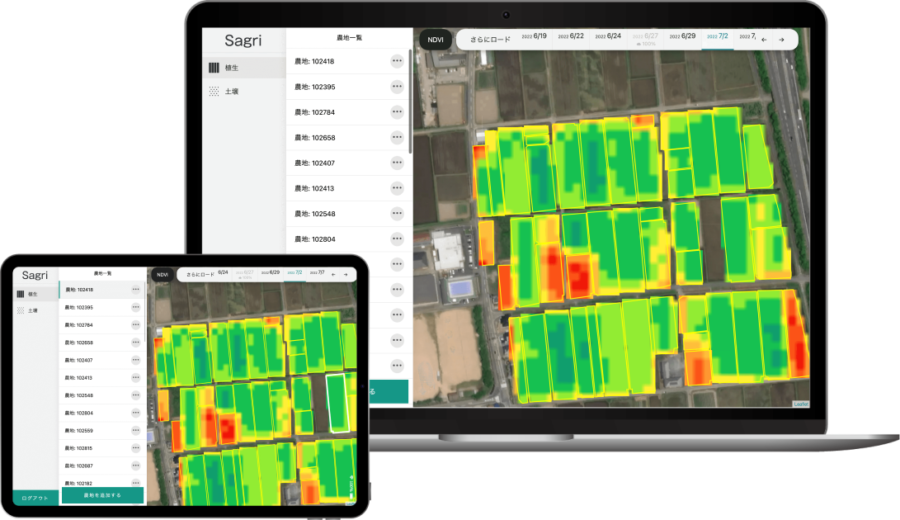Open options menu for 農地: 102407 on tablet
Viewport: 900px width, 520px height.
point(136,360)
